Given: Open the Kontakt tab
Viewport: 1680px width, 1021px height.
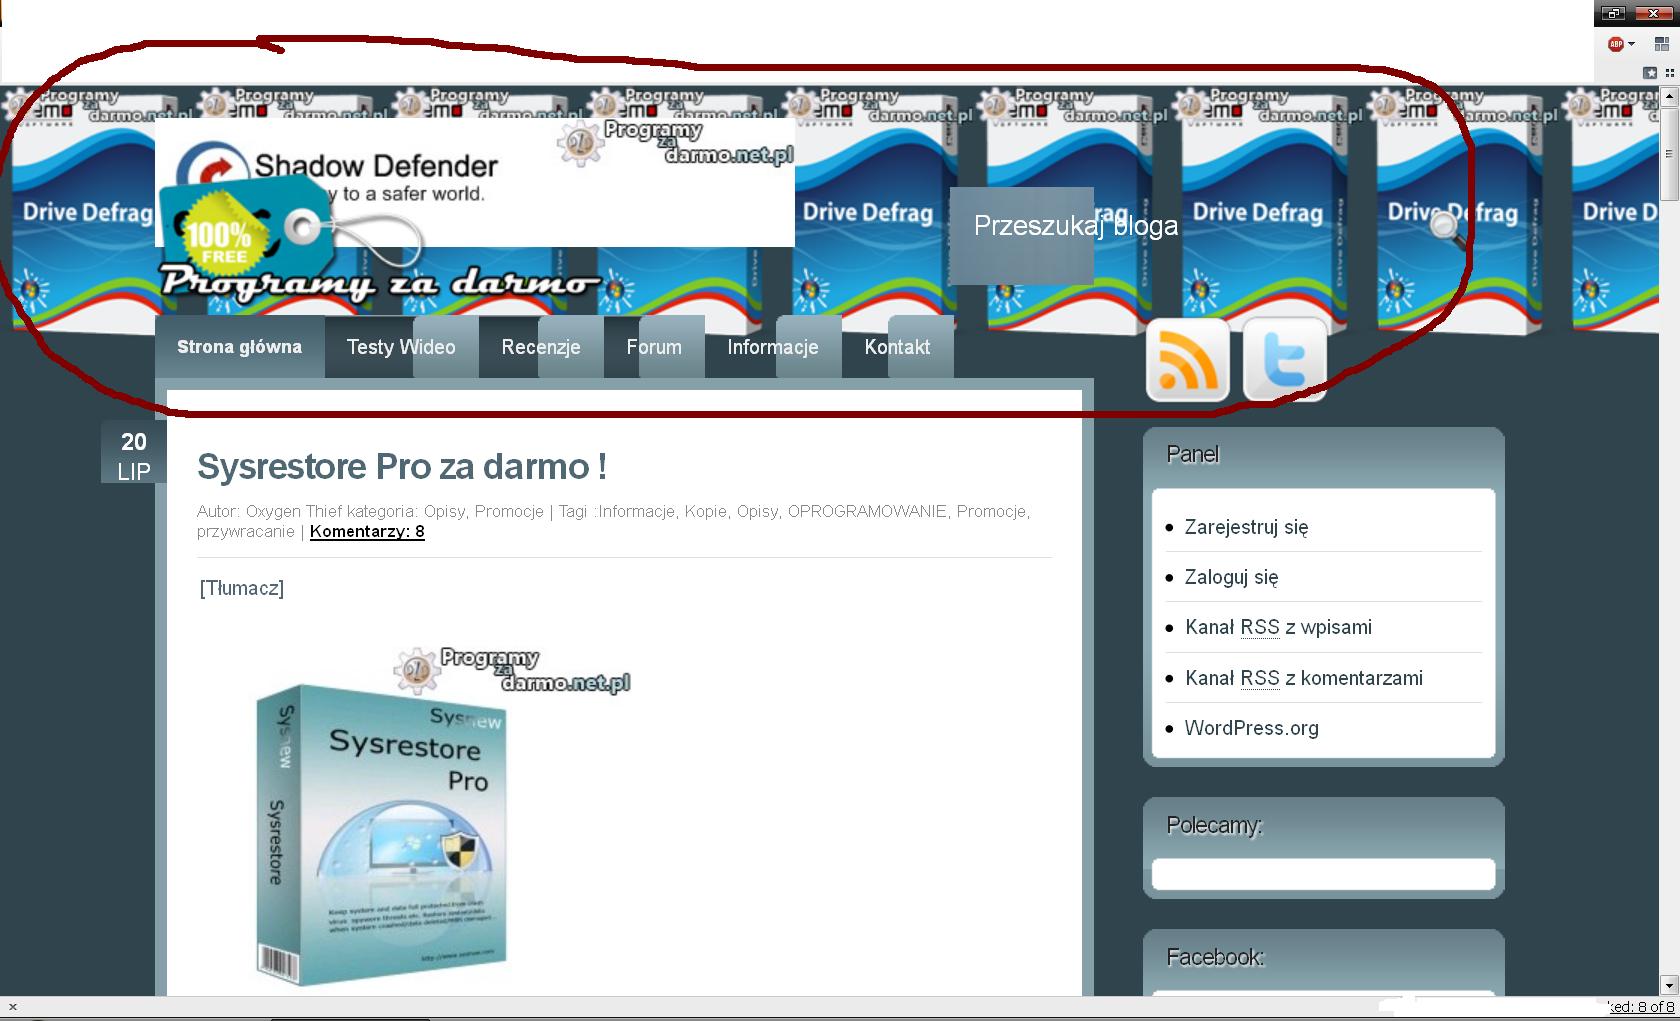Looking at the screenshot, I should click(x=897, y=347).
